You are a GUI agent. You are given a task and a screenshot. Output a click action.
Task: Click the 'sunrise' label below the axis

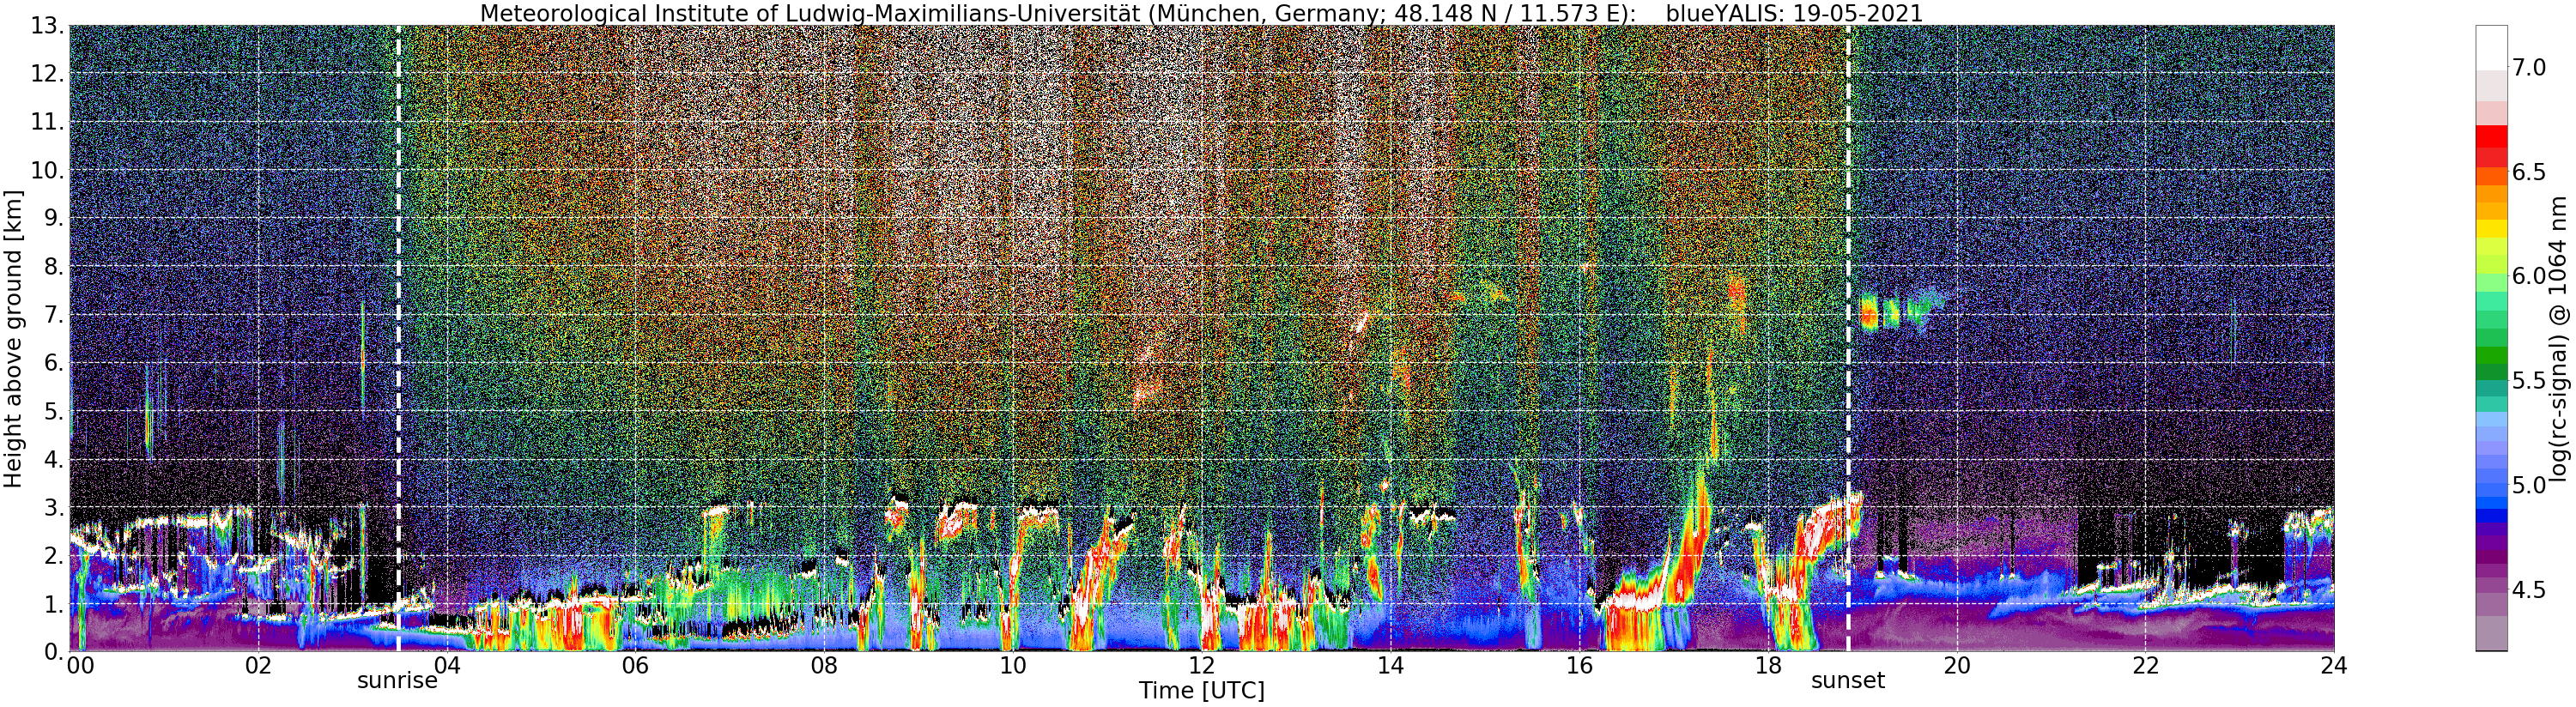(x=397, y=681)
